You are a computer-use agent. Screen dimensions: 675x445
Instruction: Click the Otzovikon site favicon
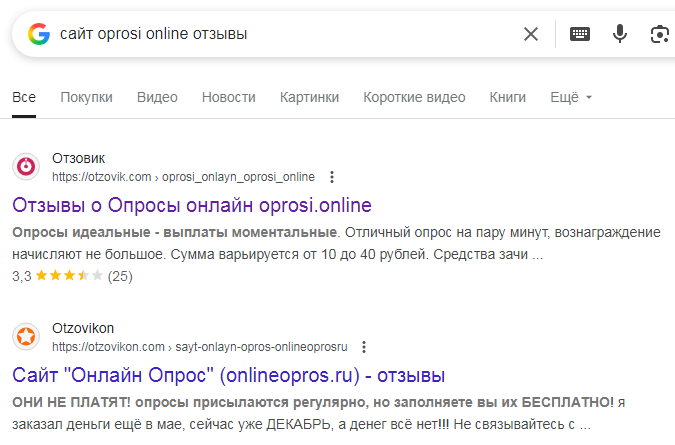click(x=26, y=337)
